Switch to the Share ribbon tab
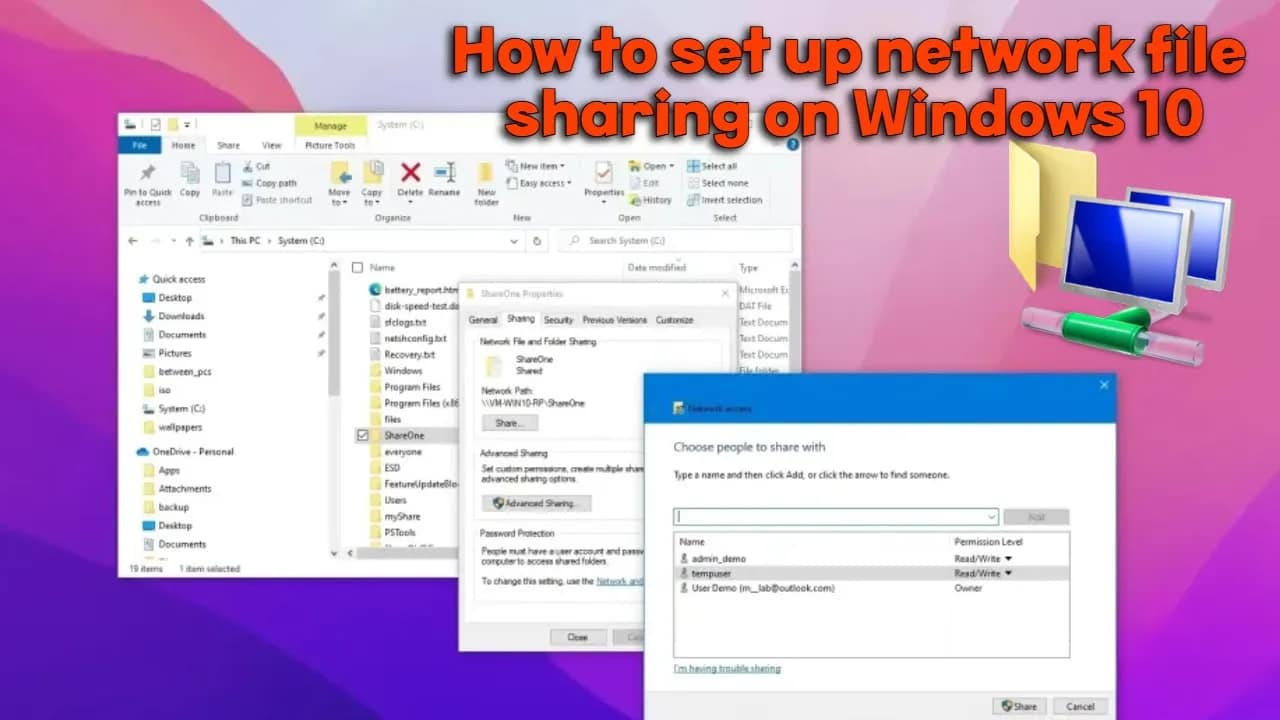 point(228,144)
